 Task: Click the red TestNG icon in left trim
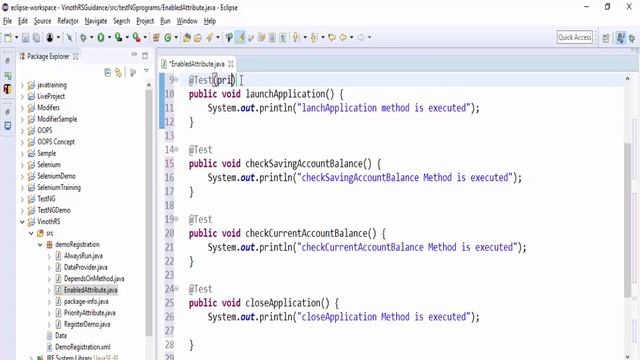[x=7, y=89]
